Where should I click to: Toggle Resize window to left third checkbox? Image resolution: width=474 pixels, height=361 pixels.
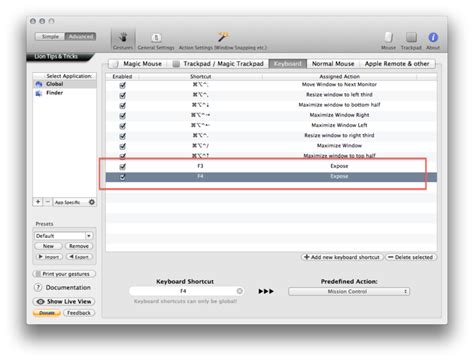coord(123,95)
